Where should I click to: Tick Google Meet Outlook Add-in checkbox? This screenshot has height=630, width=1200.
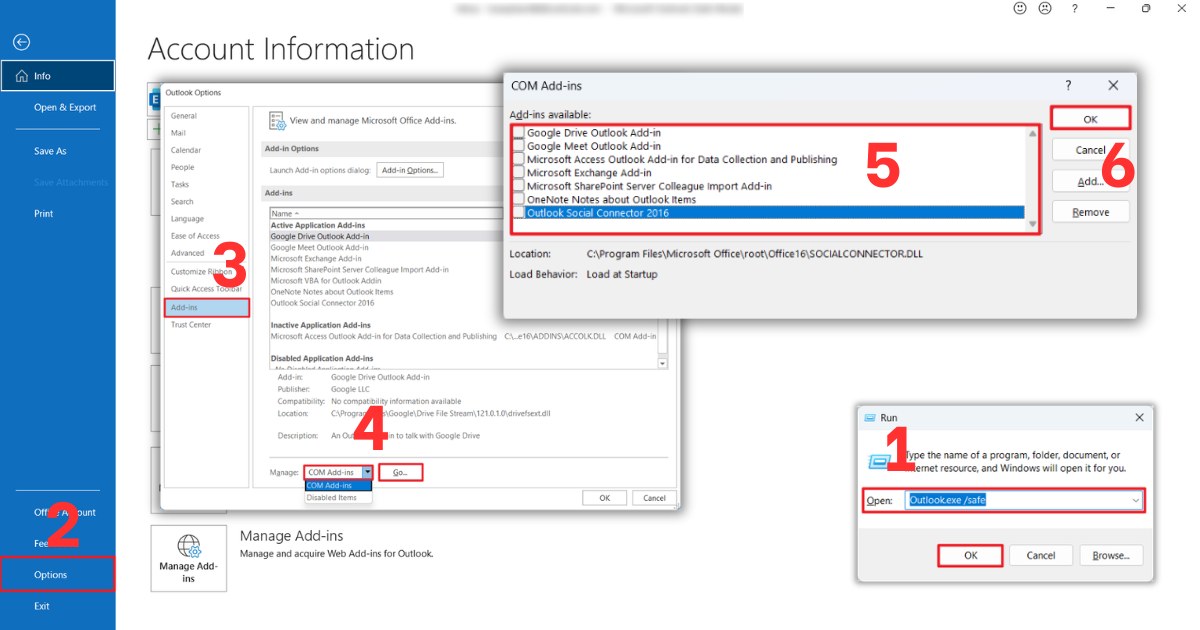518,146
